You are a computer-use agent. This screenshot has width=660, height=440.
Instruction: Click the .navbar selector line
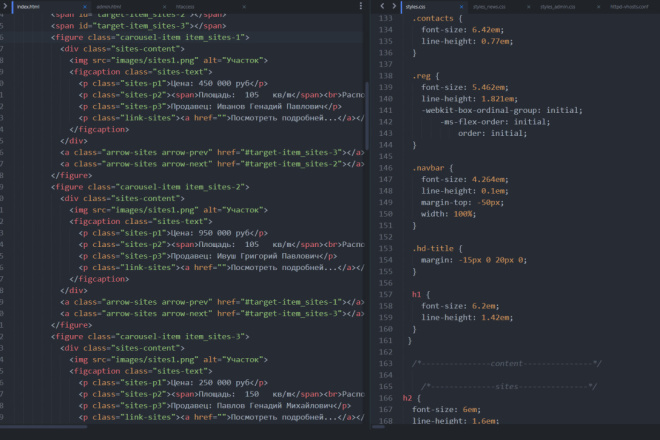433,168
